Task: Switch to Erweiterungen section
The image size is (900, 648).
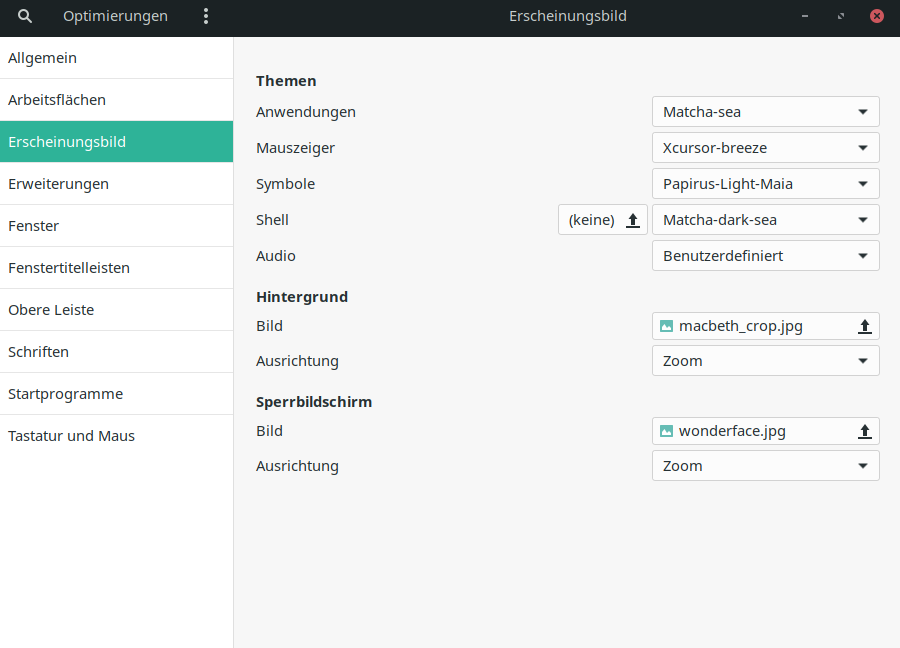Action: point(116,184)
